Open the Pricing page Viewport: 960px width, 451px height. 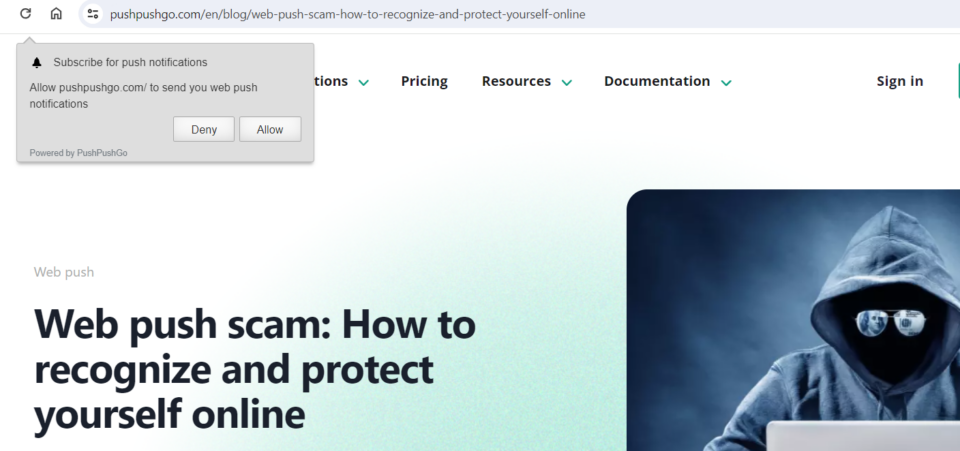coord(424,81)
